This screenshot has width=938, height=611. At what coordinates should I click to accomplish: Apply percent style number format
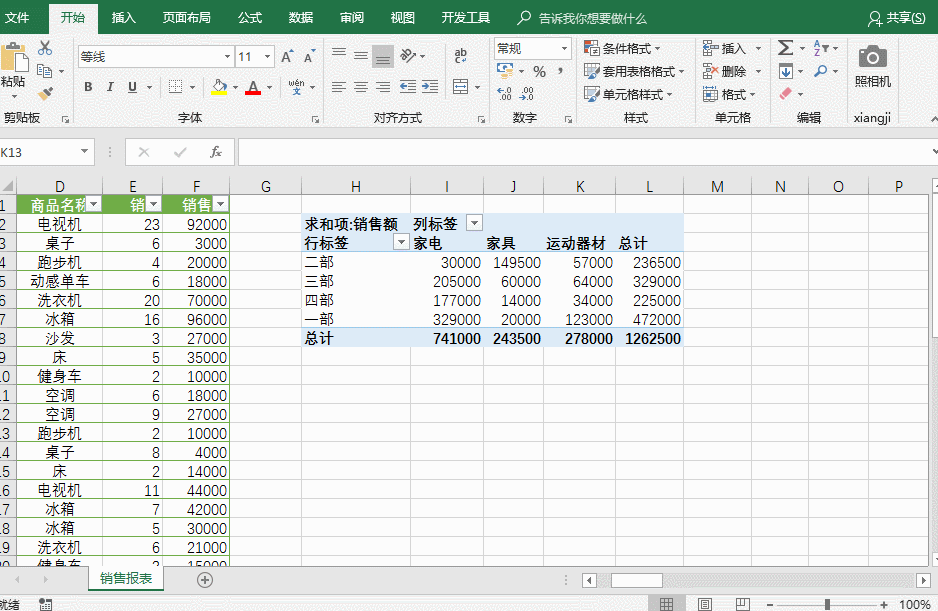pyautogui.click(x=539, y=71)
